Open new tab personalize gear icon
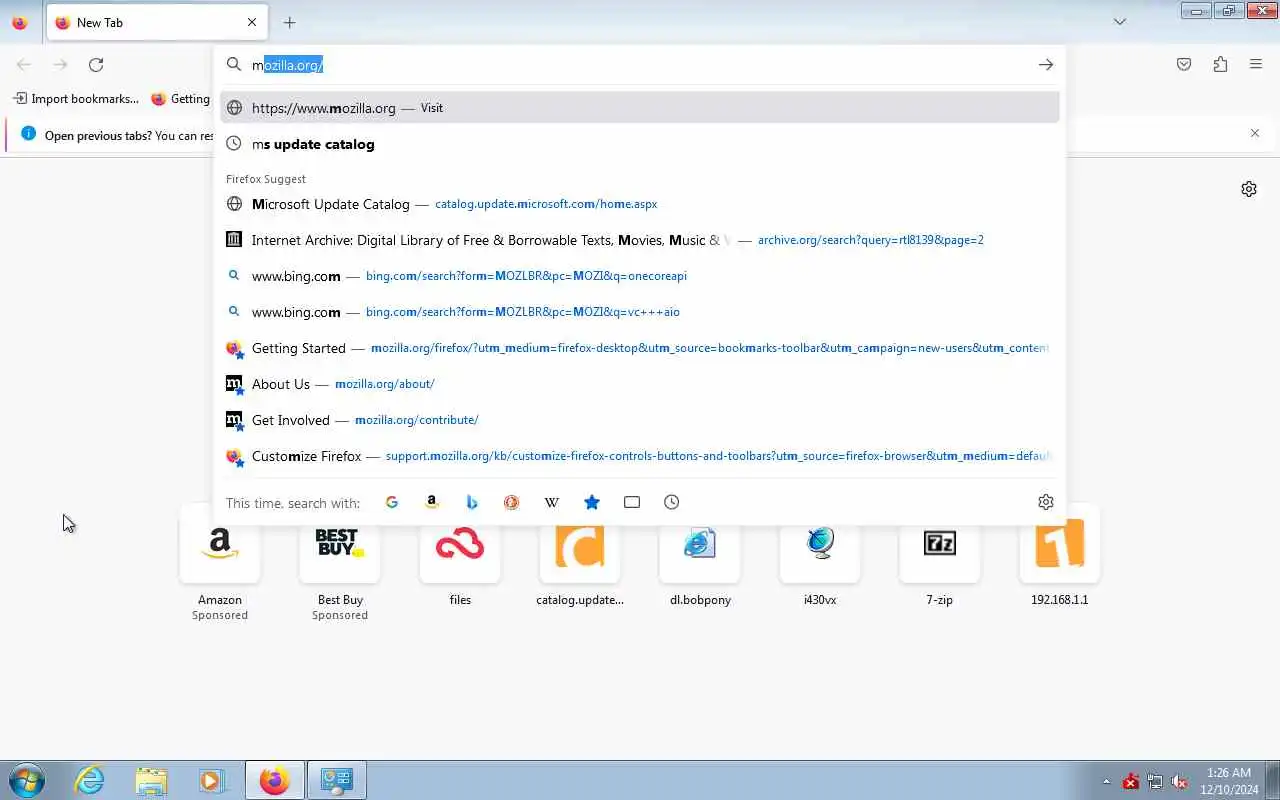 [x=1249, y=189]
